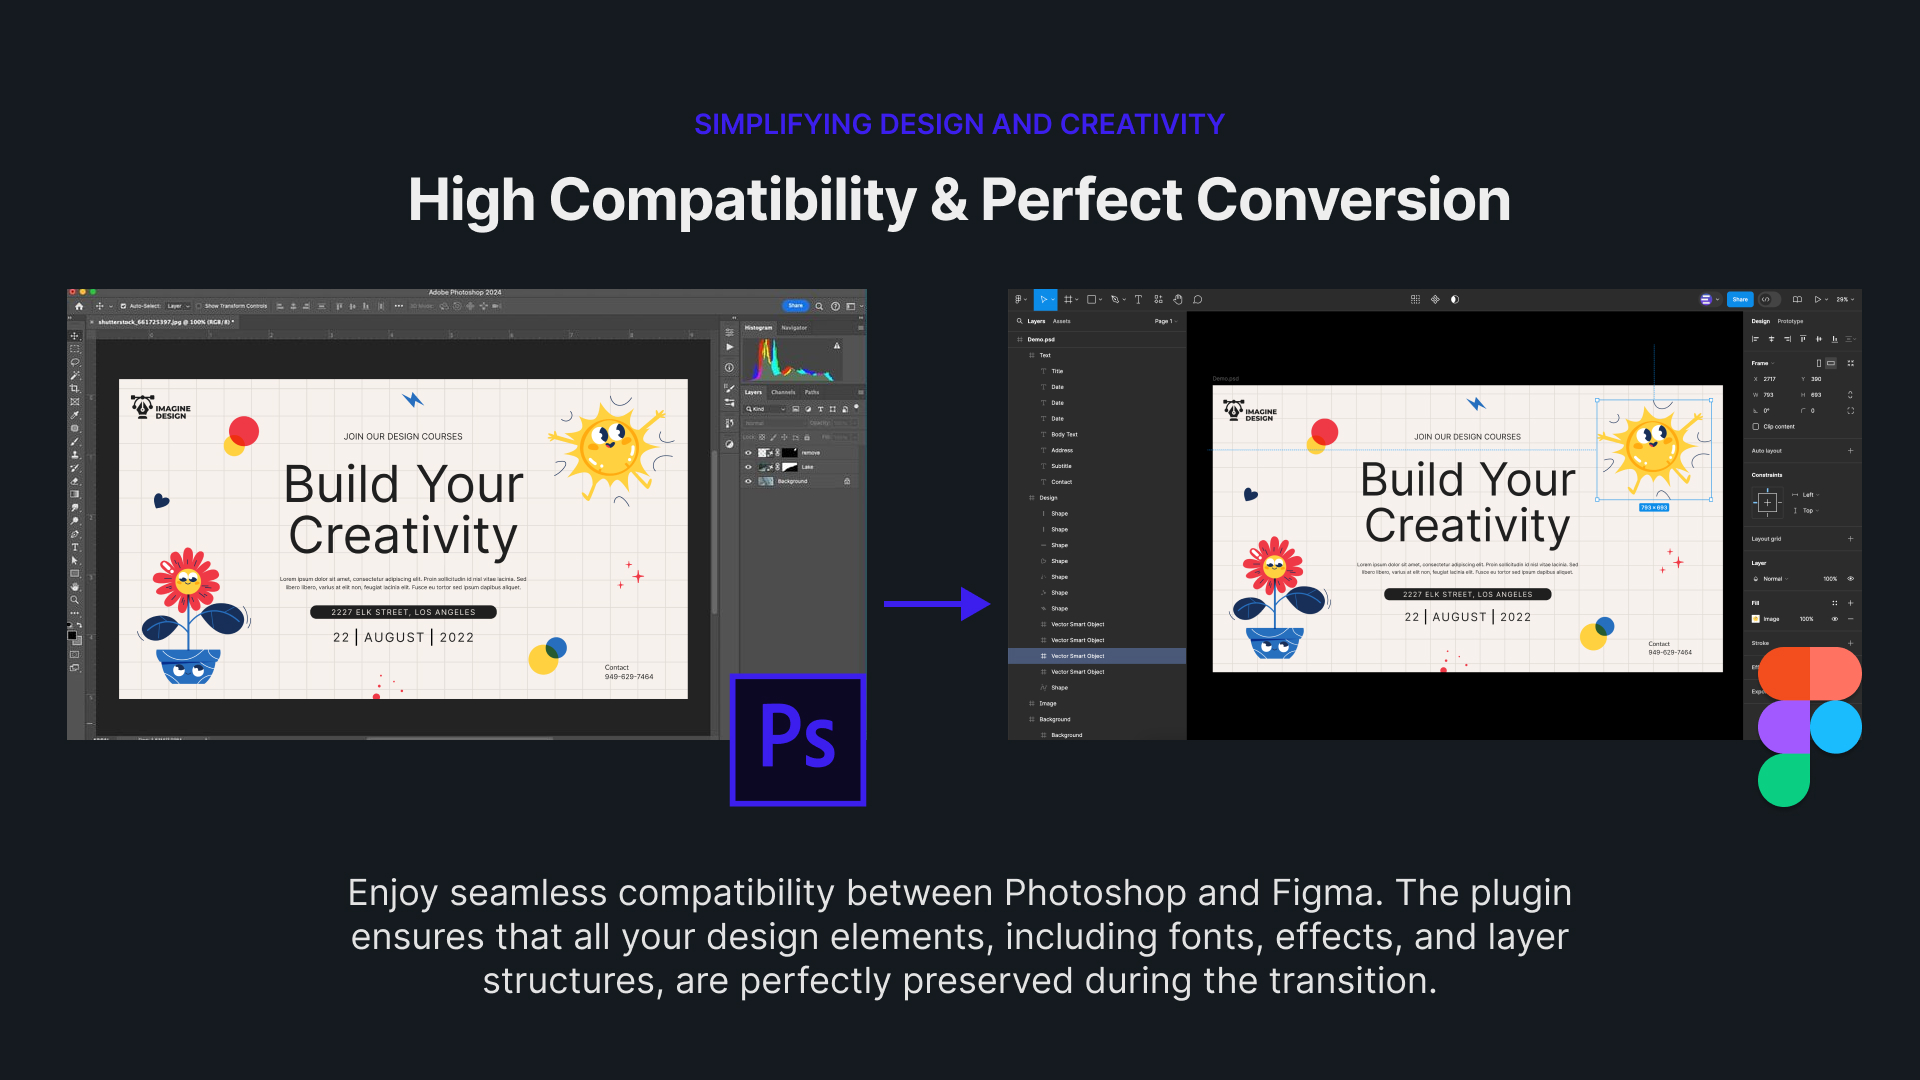The height and width of the screenshot is (1080, 1920).
Task: Enable Clip content checkbox
Action: 1756,427
